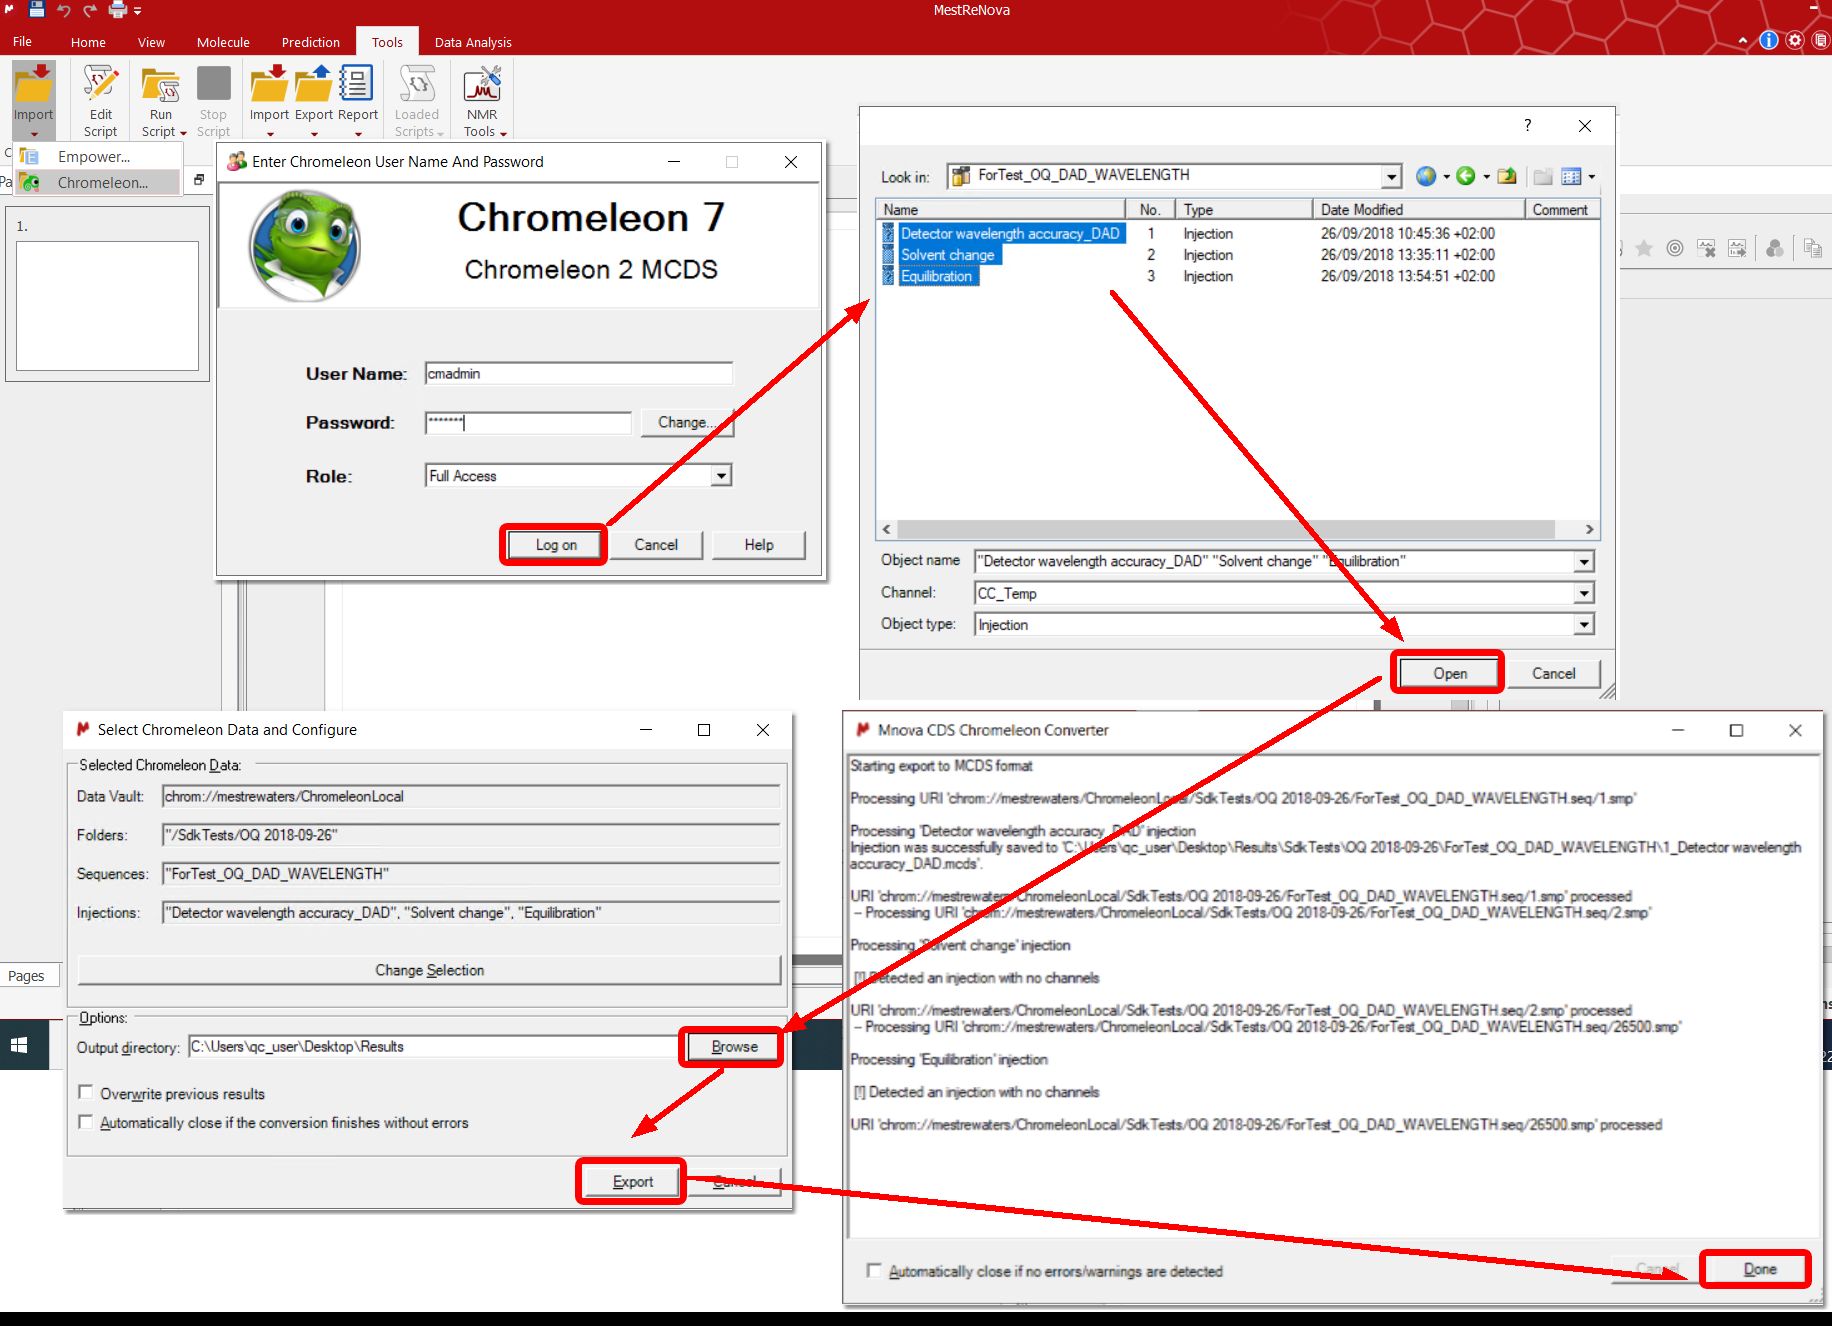
Task: Click the Output directory path field
Action: pyautogui.click(x=433, y=1046)
